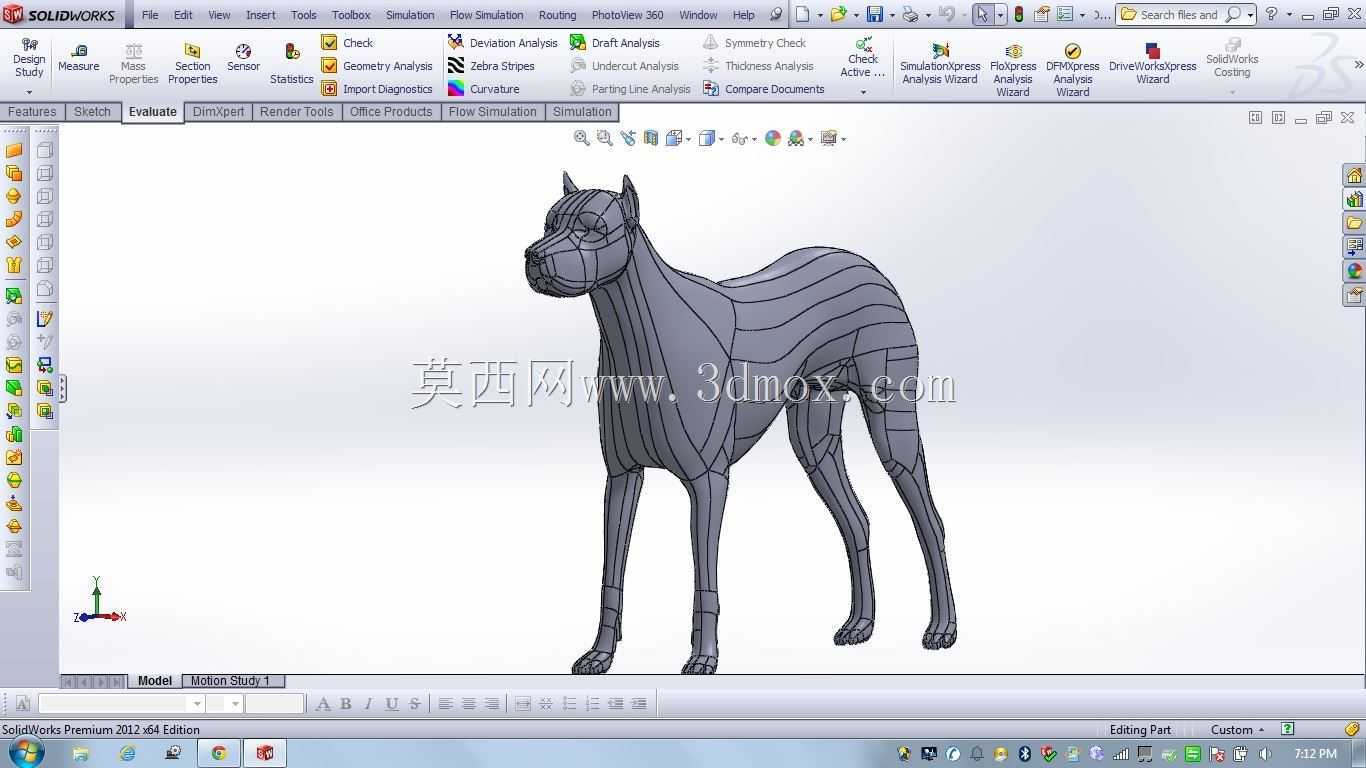The width and height of the screenshot is (1366, 768).
Task: Switch to the Render Tools tab
Action: tap(296, 111)
